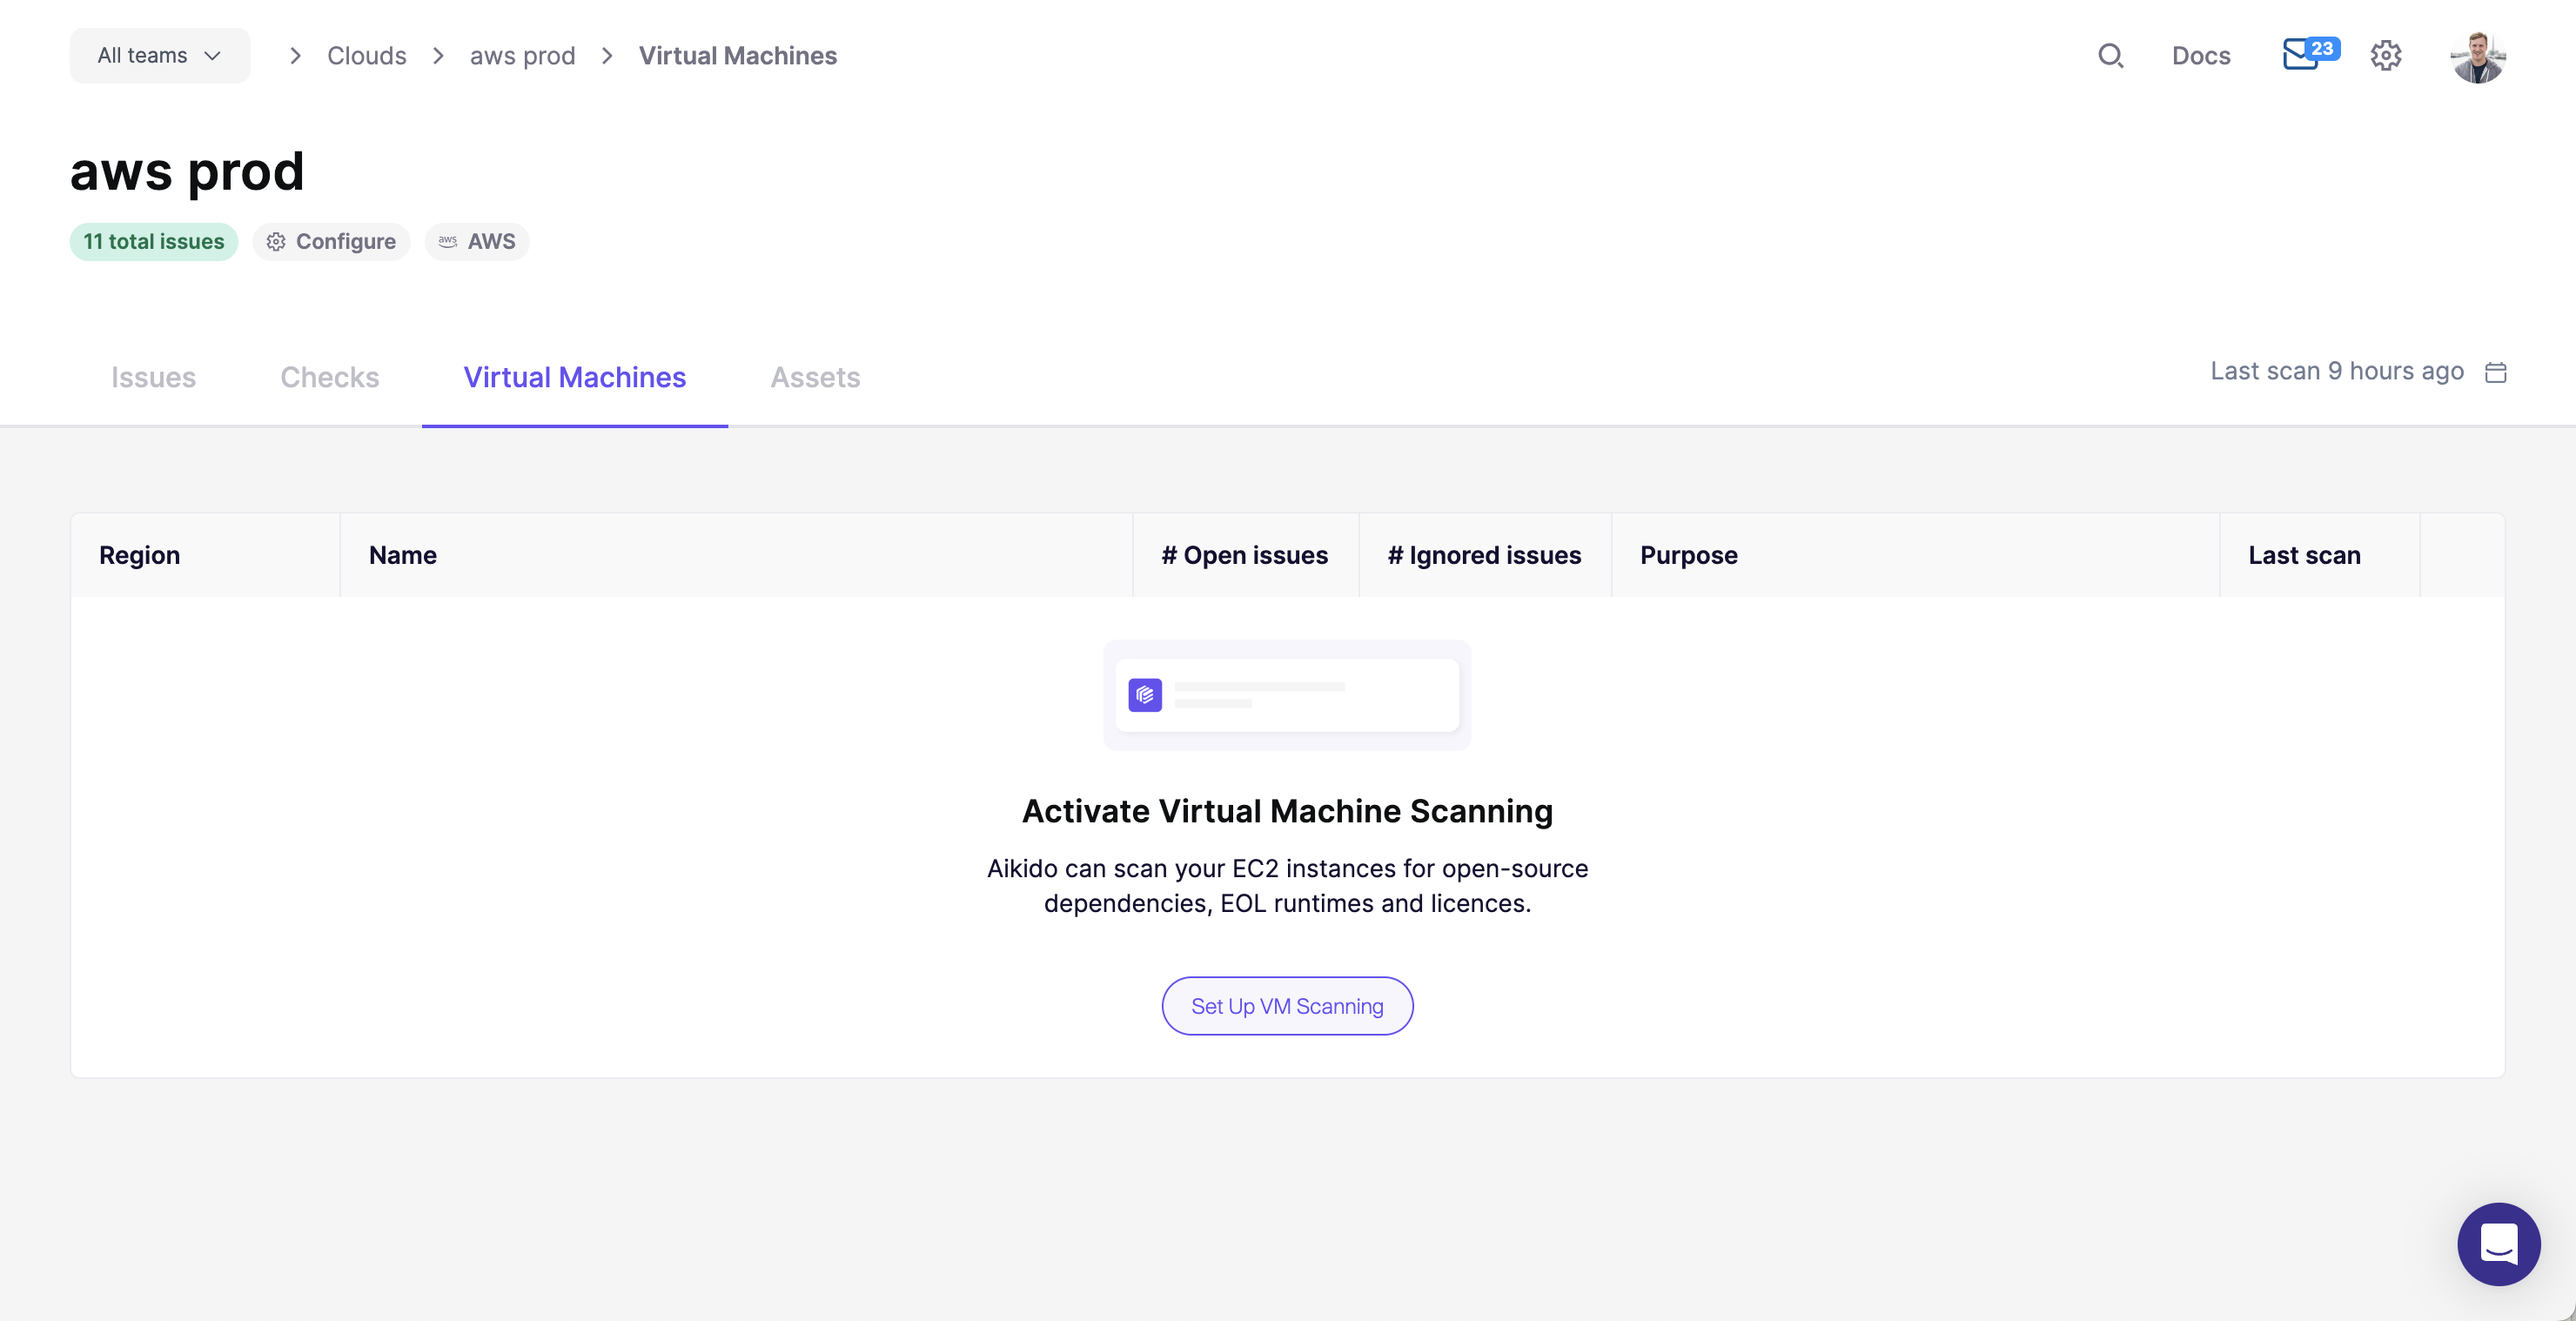The image size is (2576, 1321).
Task: Open the inbox notifications with 23 badge
Action: 2310,54
